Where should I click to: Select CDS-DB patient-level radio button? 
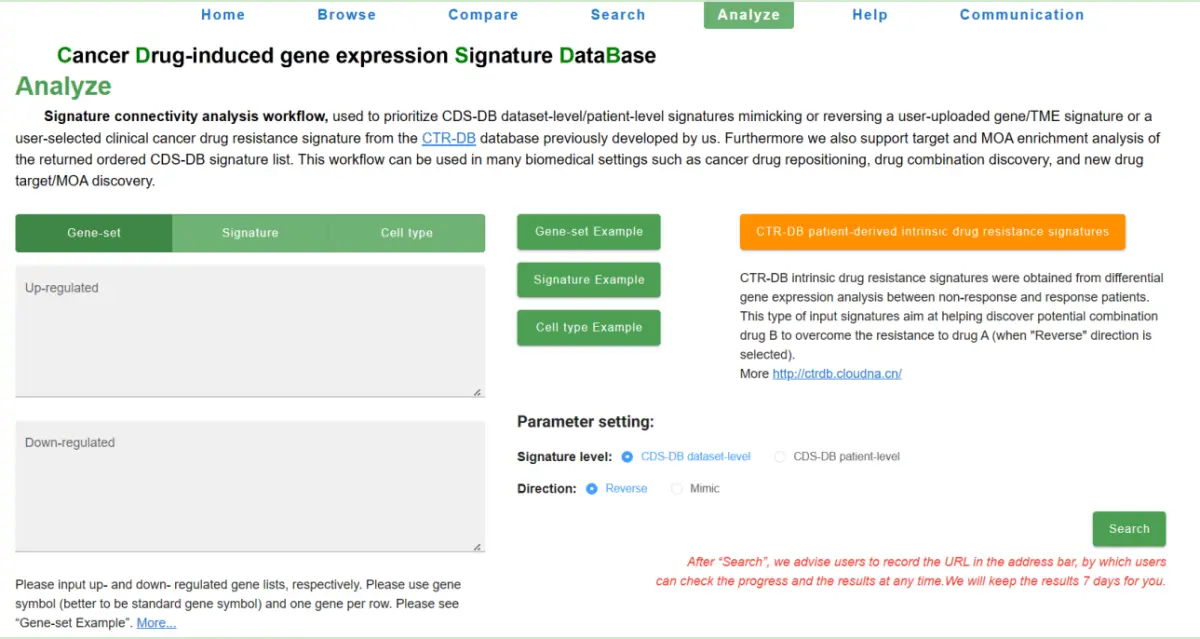[780, 457]
